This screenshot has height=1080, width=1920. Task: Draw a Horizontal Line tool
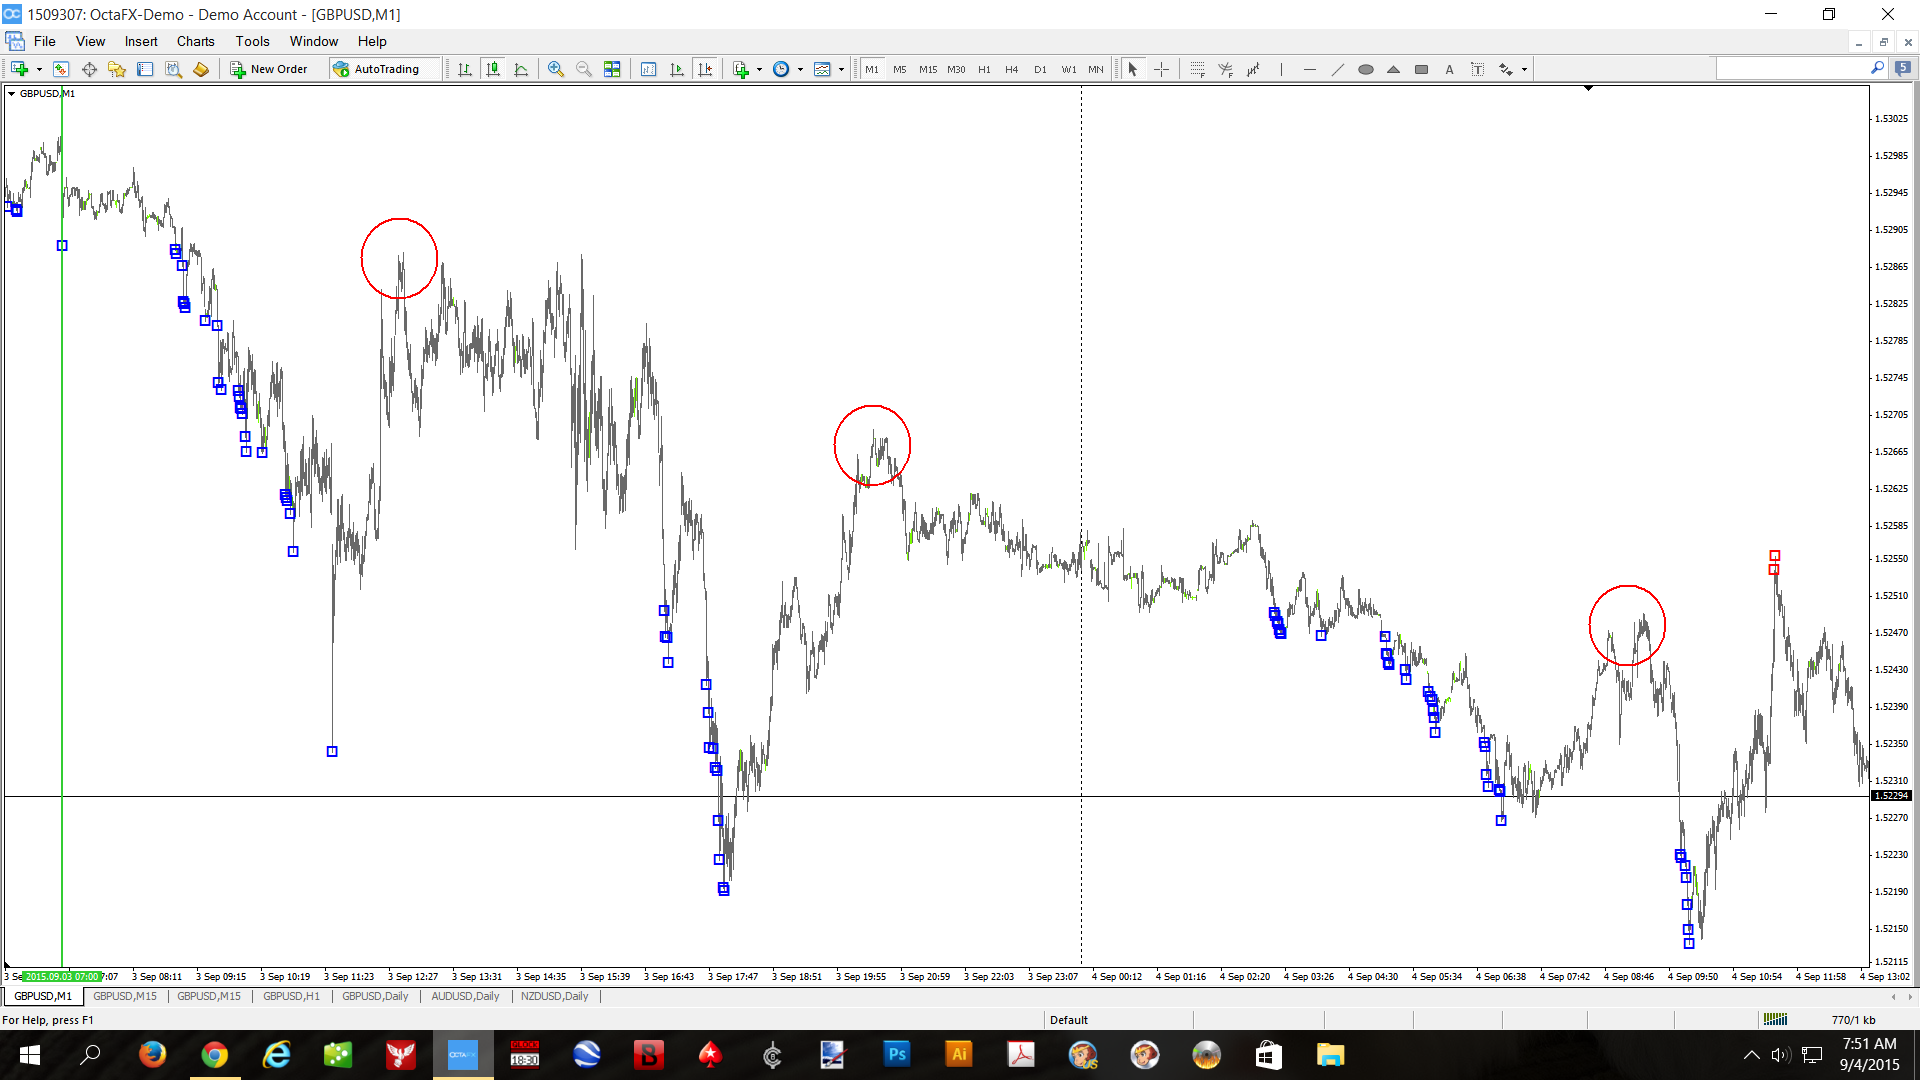[x=1309, y=69]
